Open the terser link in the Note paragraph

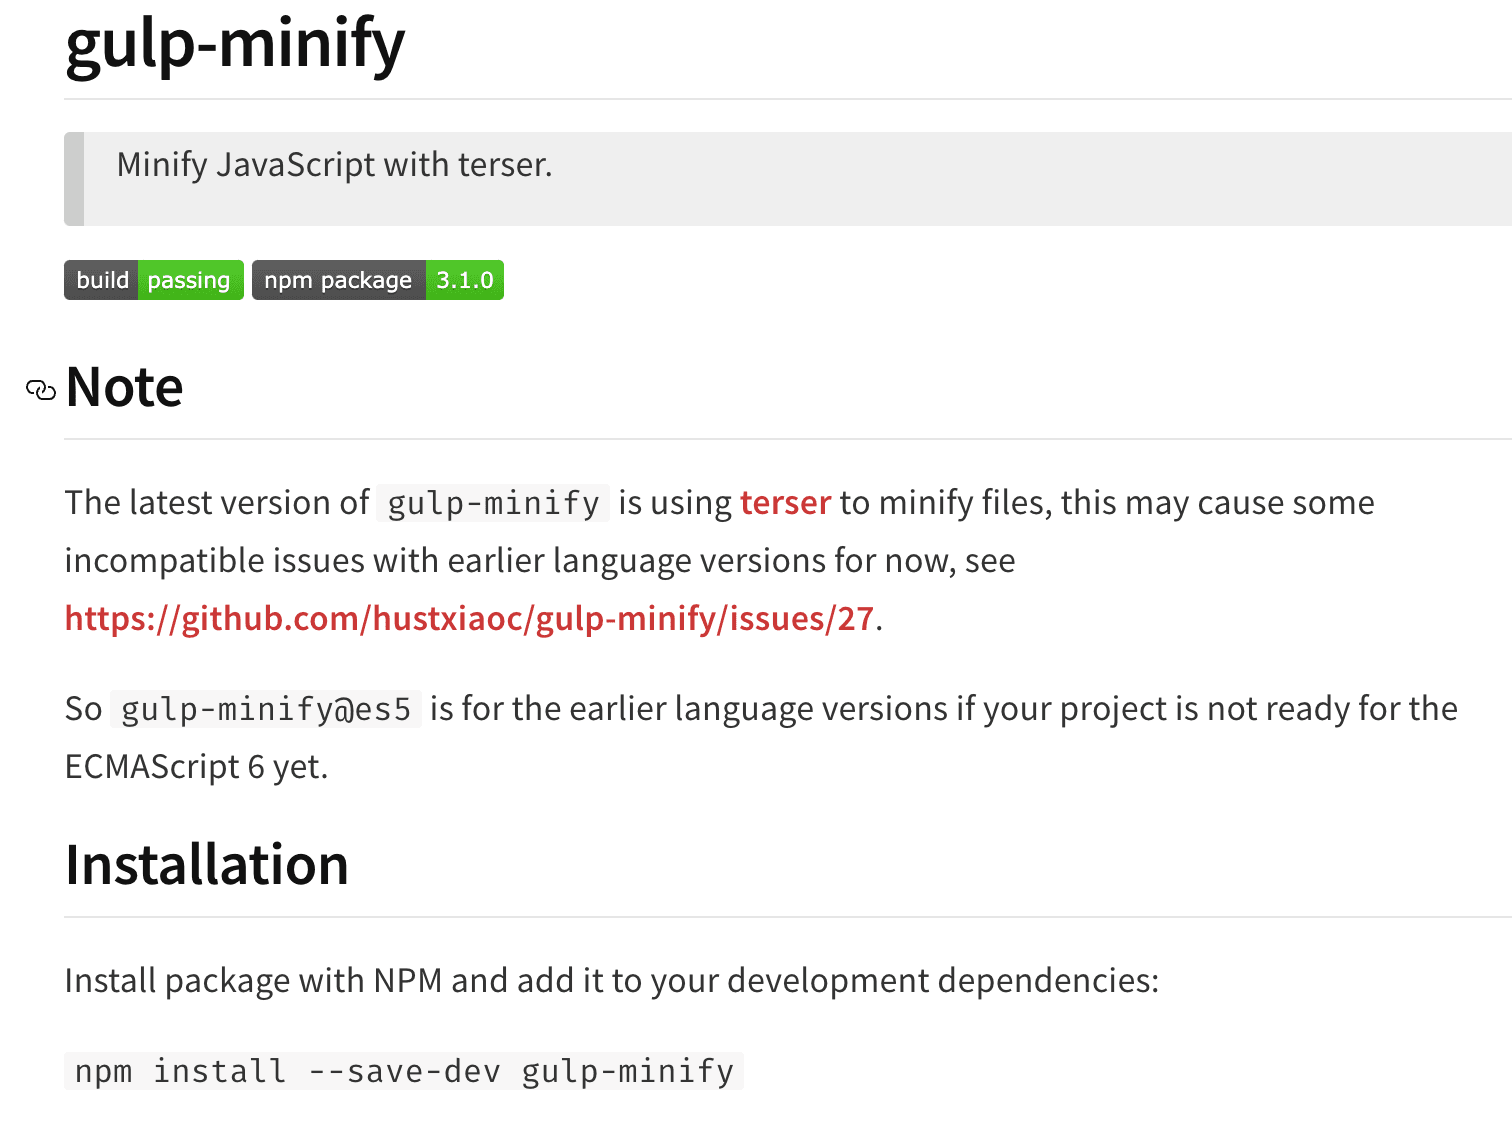[x=786, y=503]
